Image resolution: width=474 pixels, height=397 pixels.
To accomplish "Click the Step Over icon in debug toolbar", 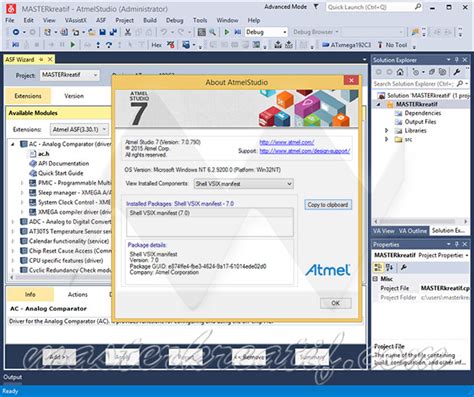I will pyautogui.click(x=109, y=45).
